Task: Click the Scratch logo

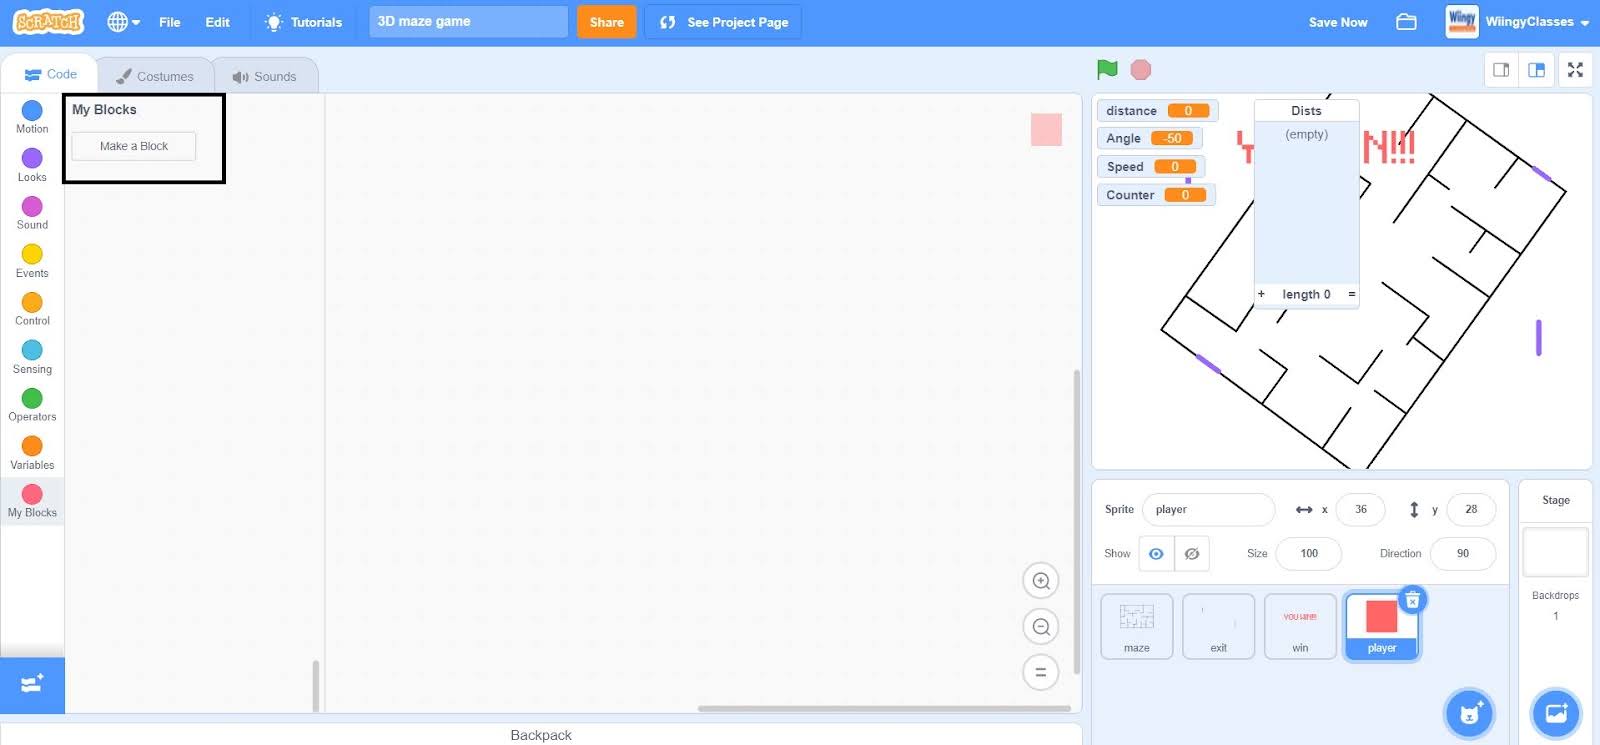Action: click(48, 21)
